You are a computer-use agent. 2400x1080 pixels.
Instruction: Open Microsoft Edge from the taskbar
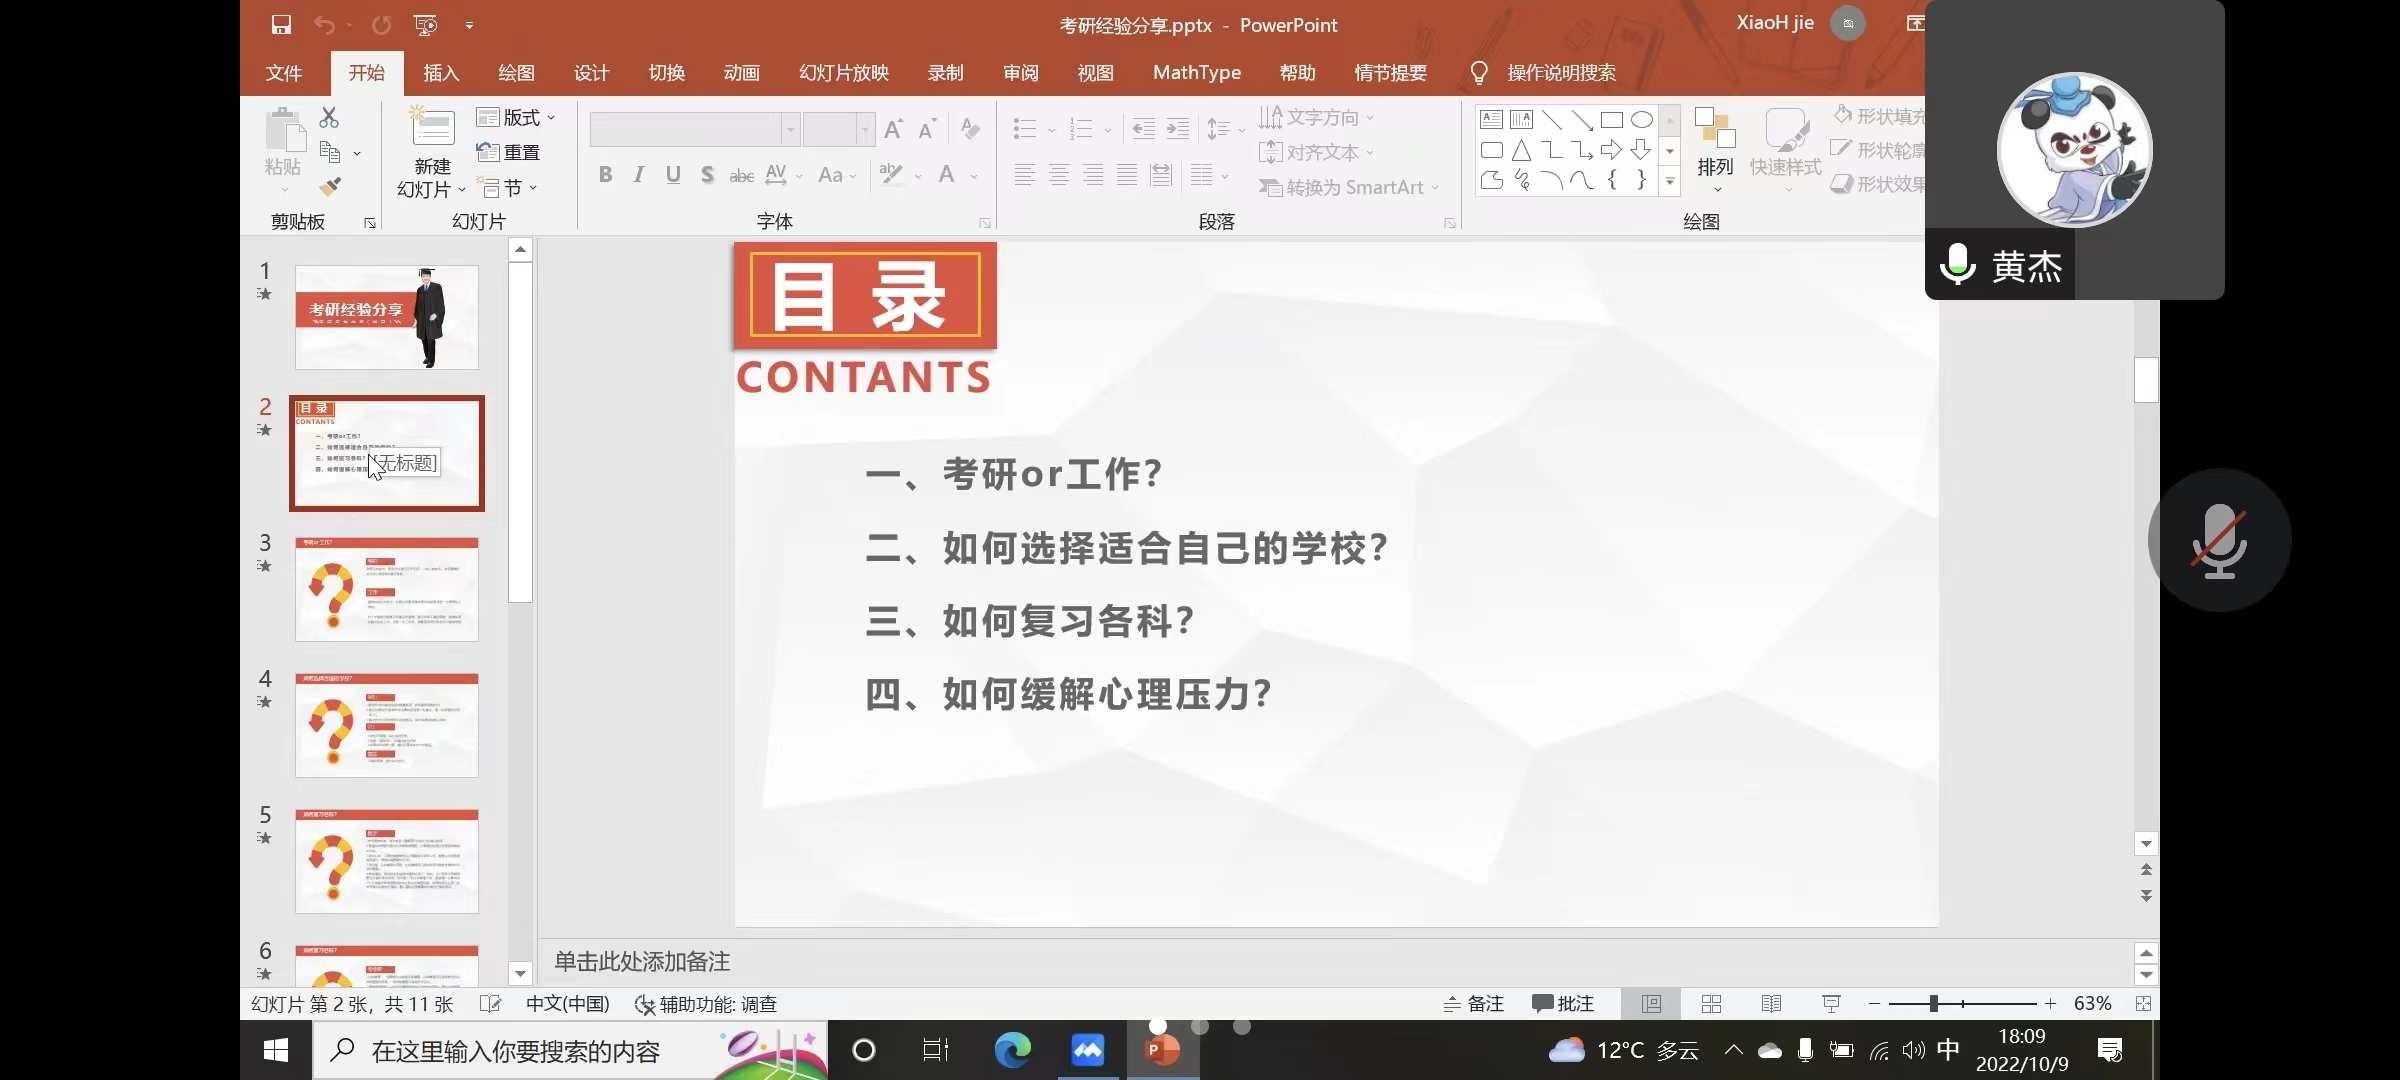[x=1012, y=1050]
